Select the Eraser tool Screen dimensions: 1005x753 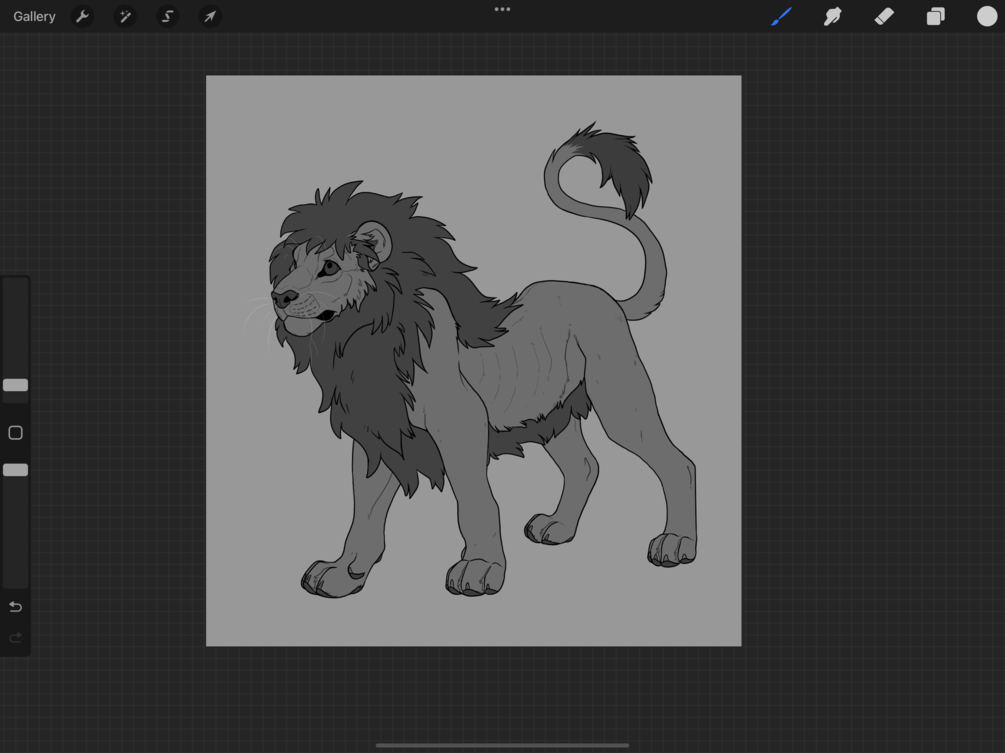pos(884,16)
